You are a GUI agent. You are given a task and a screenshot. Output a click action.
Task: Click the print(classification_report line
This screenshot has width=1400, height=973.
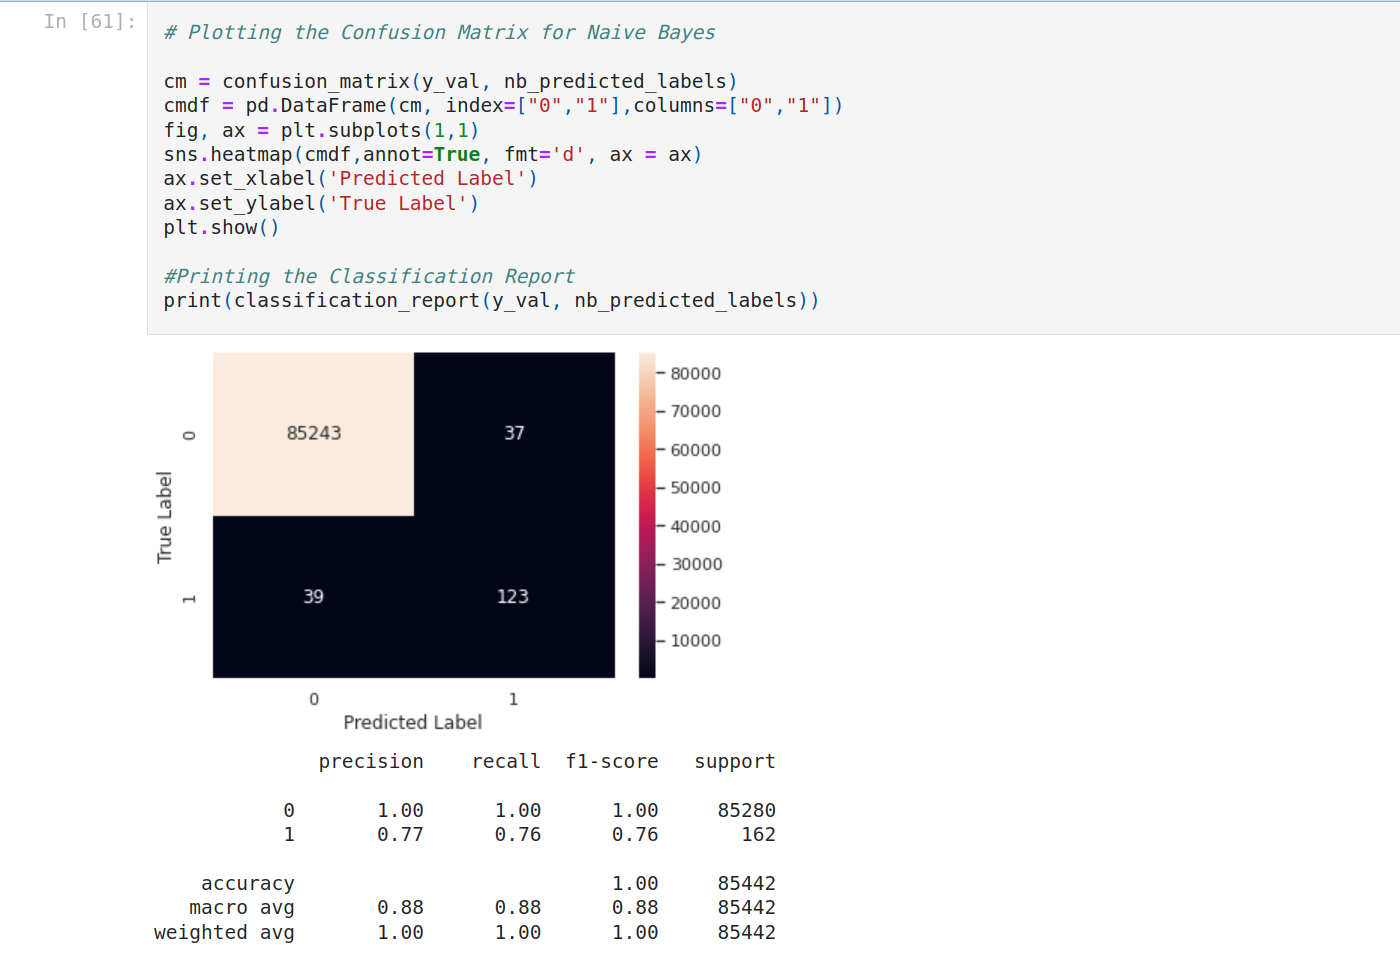point(491,300)
